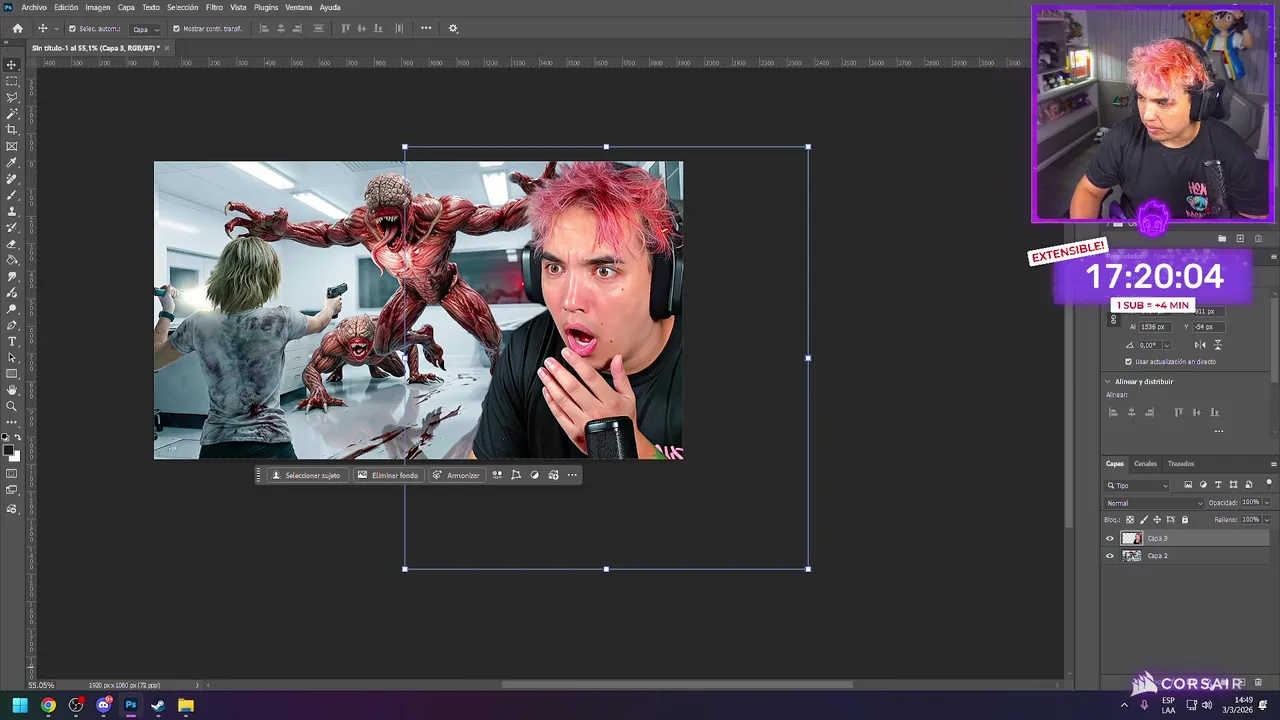The height and width of the screenshot is (720, 1280).
Task: Open options bar three-dots more align options
Action: 426,28
